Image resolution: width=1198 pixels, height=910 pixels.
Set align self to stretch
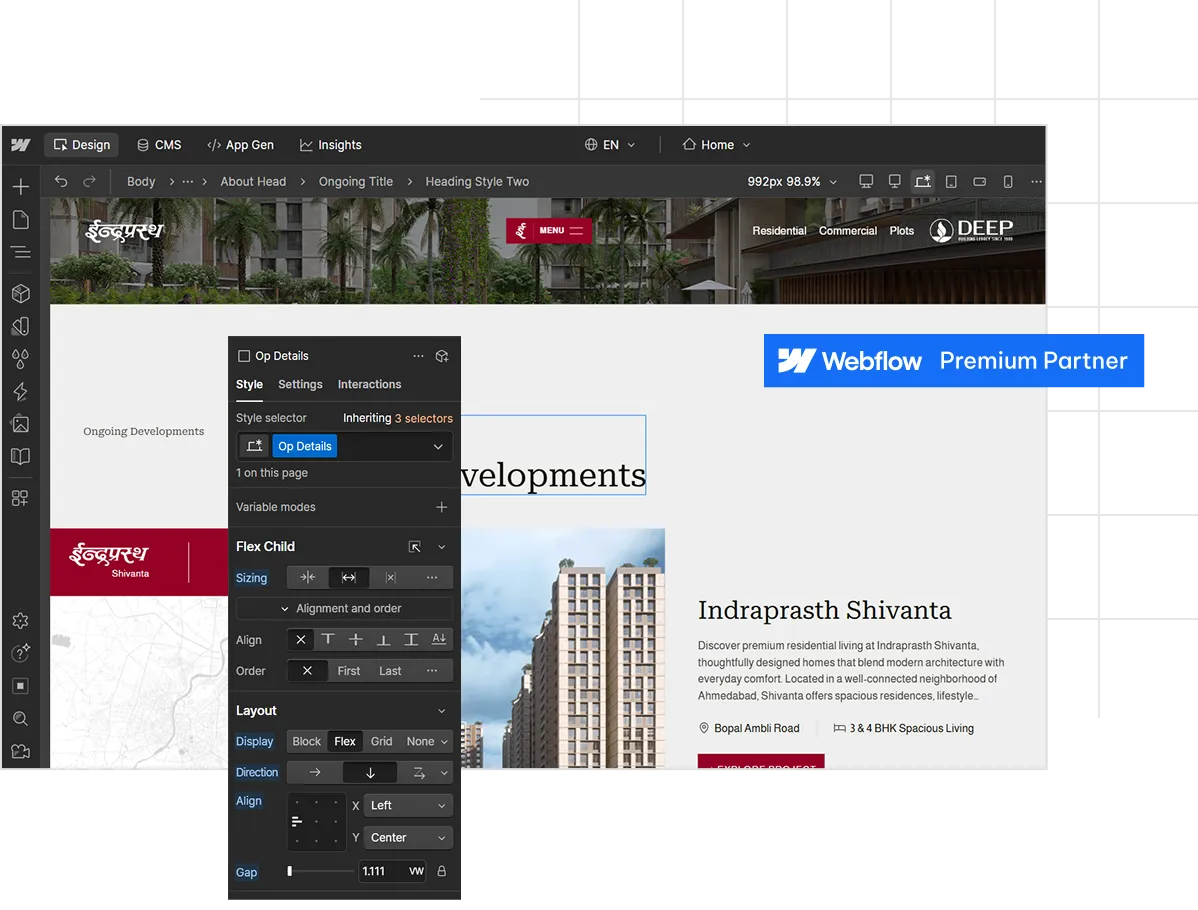click(411, 640)
